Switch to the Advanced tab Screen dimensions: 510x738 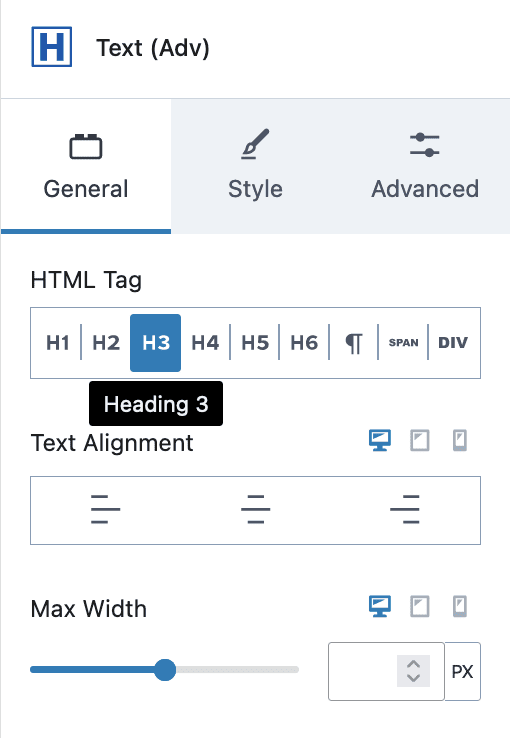coord(425,166)
